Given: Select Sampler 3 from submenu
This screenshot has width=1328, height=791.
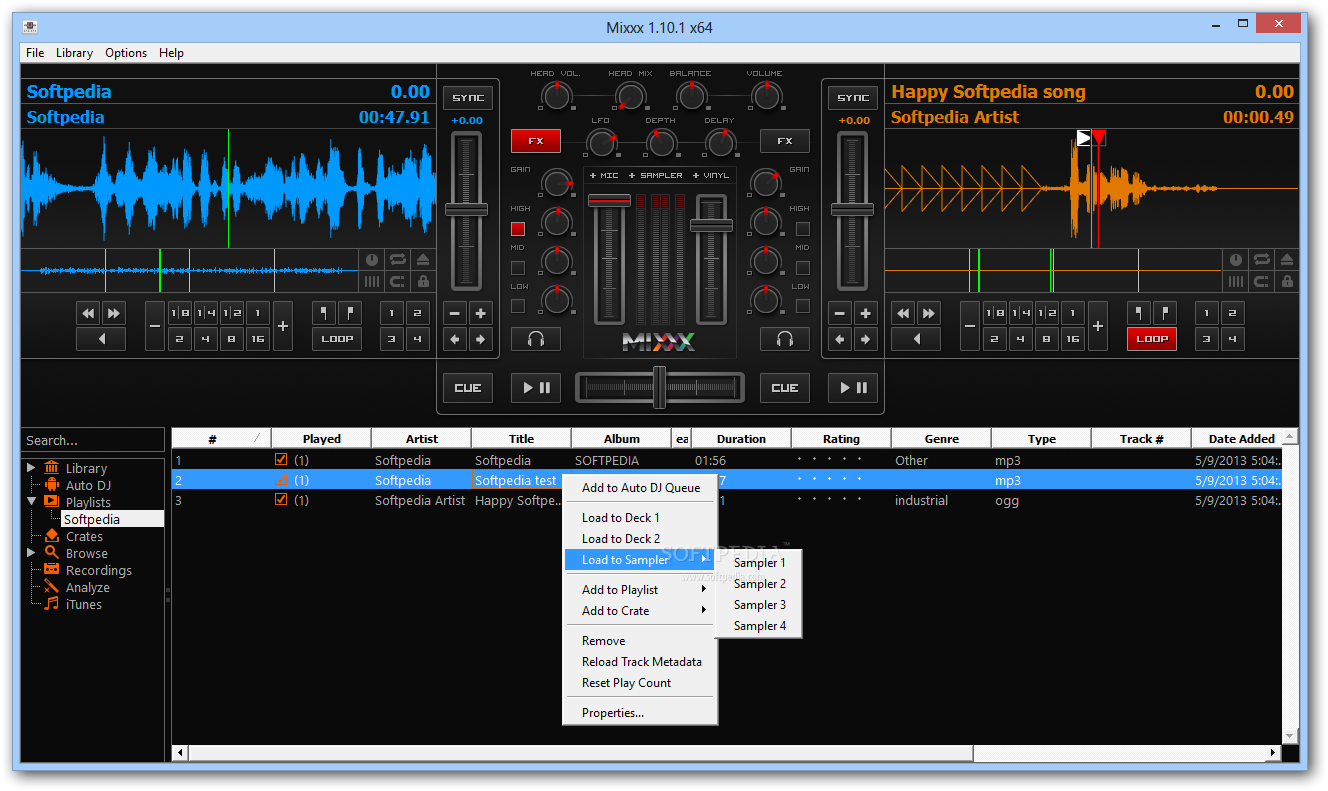Looking at the screenshot, I should 759,605.
